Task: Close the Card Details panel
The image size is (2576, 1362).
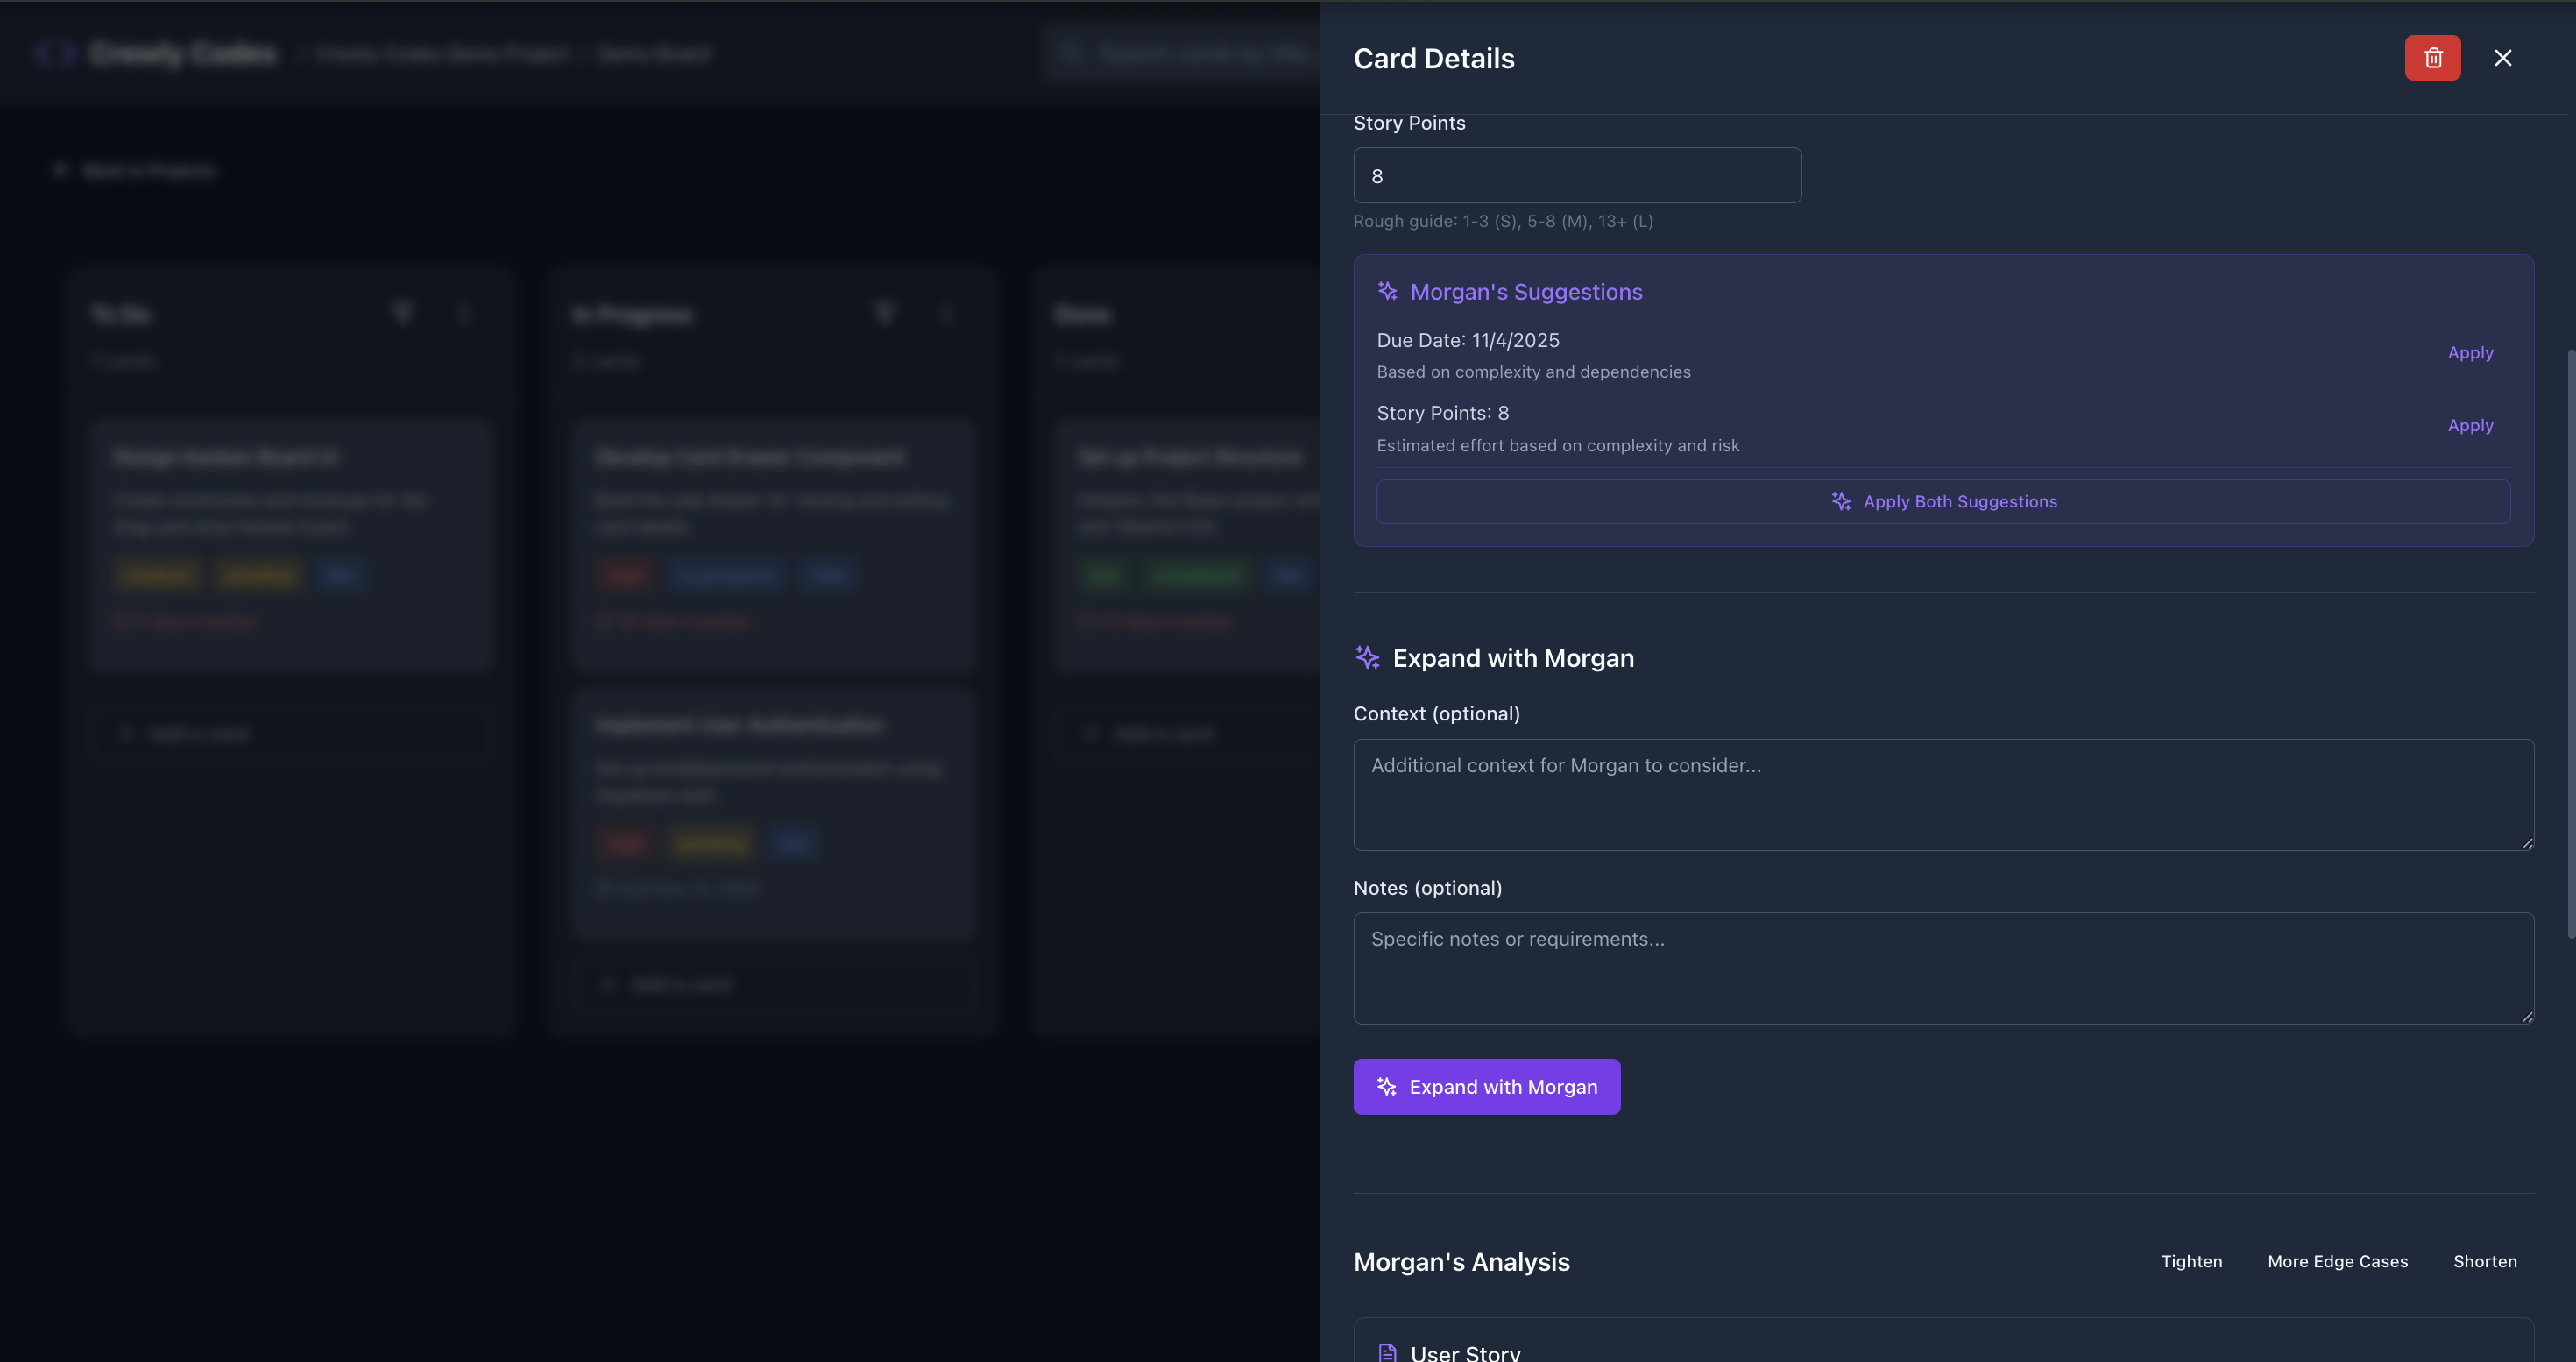Action: (2502, 58)
